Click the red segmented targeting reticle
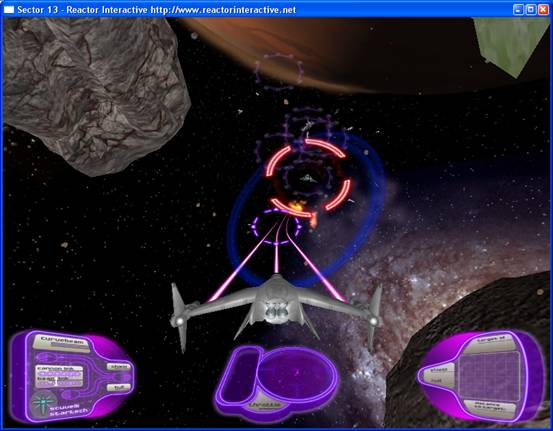Screen dimensions: 553x431 pyautogui.click(x=308, y=177)
